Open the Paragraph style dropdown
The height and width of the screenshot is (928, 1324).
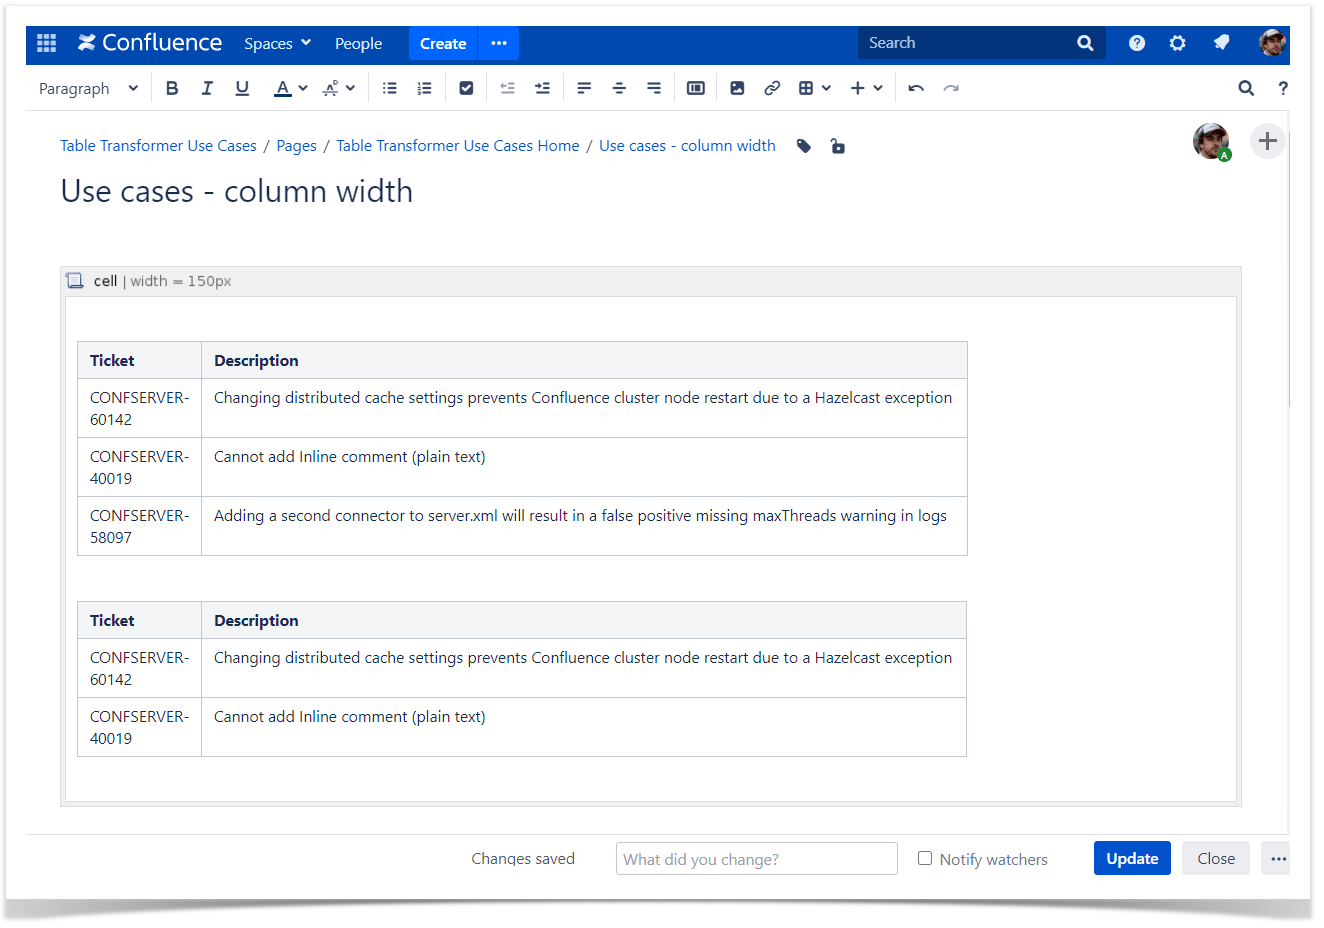pyautogui.click(x=88, y=88)
